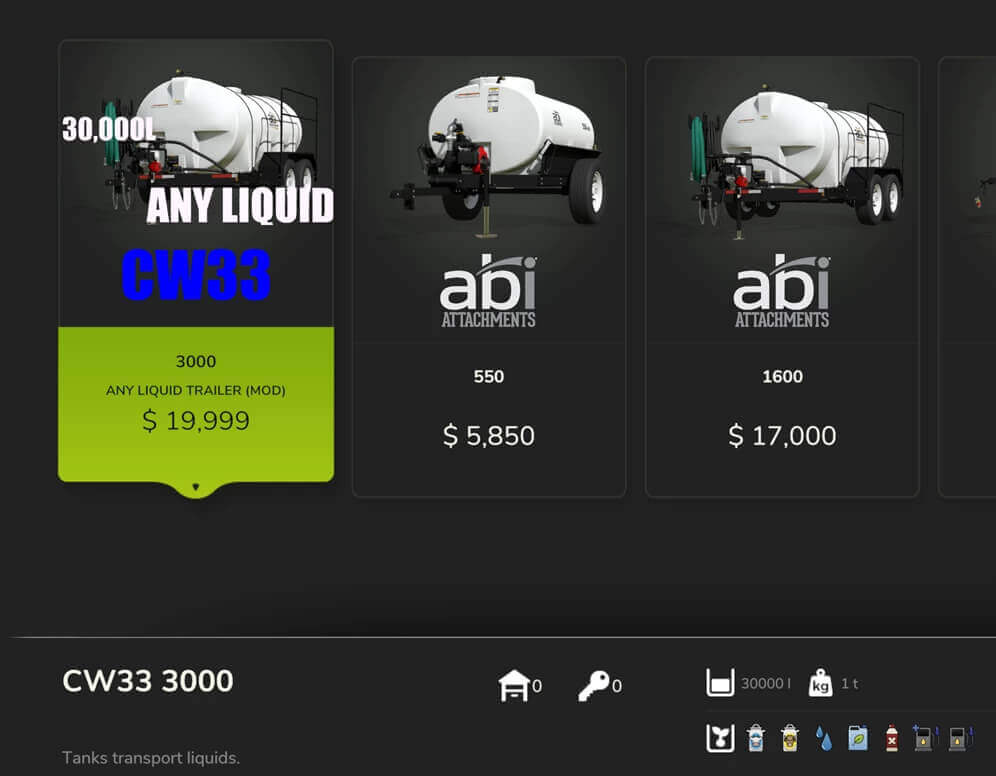Expand the arrow below the green selected card

click(196, 487)
